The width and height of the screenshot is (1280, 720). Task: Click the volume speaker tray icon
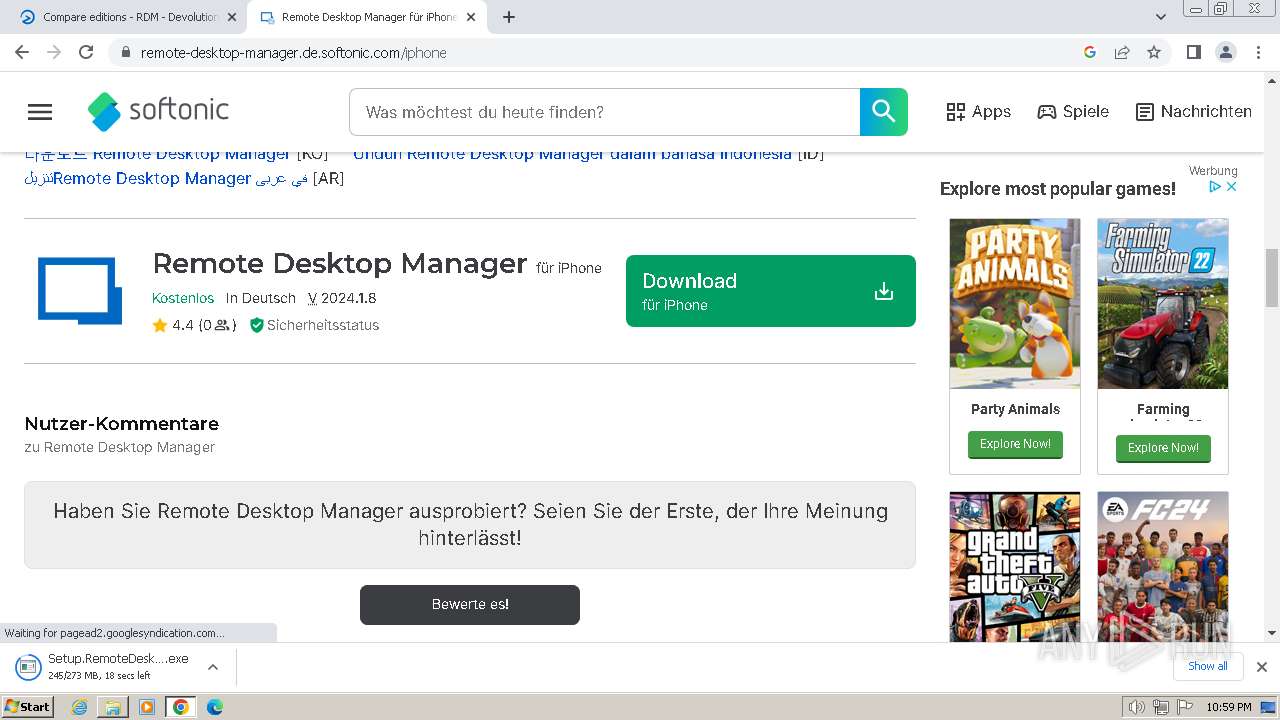[1137, 707]
